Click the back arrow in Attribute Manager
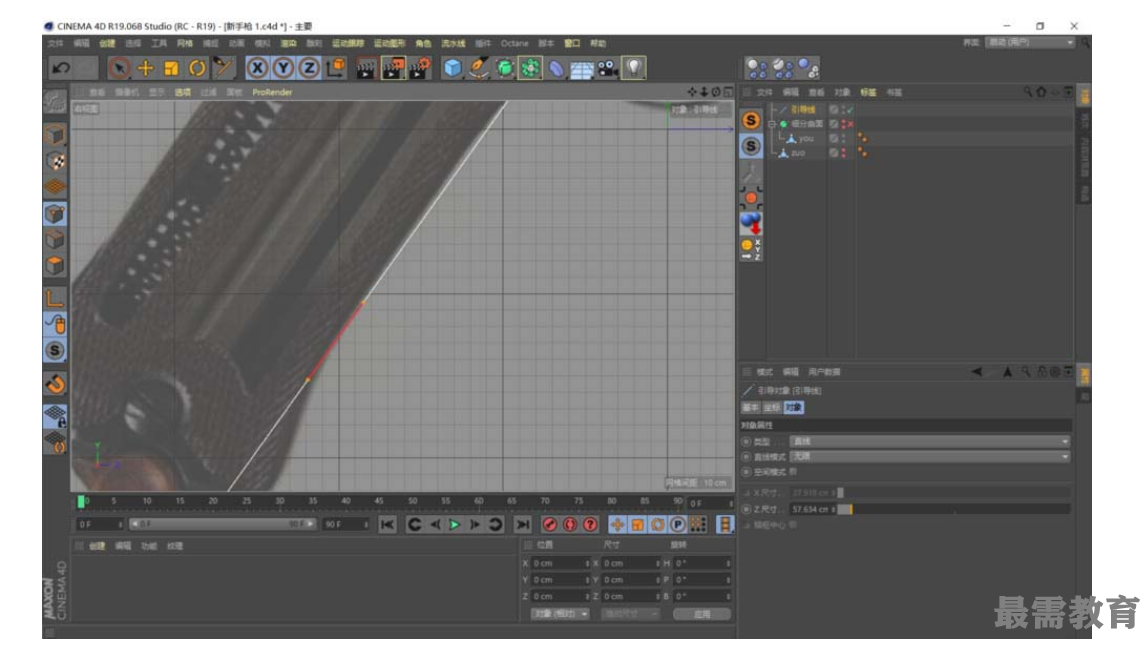 coord(977,371)
